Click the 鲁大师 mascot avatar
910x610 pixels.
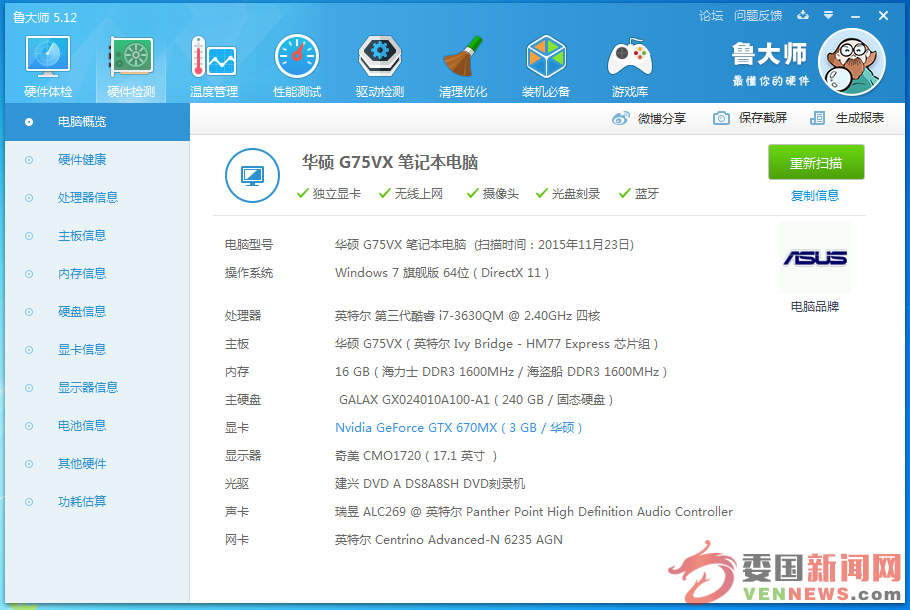tap(851, 62)
